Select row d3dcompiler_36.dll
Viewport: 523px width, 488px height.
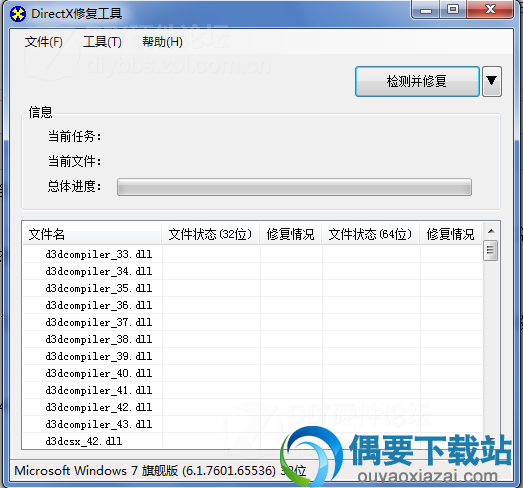point(252,306)
